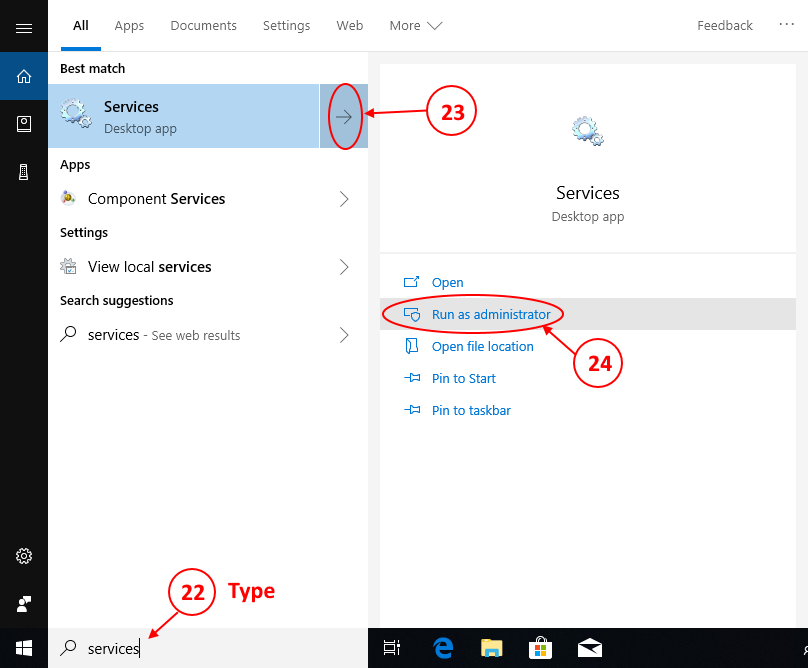Click the Component Services app icon
This screenshot has width=808, height=668.
pyautogui.click(x=68, y=198)
